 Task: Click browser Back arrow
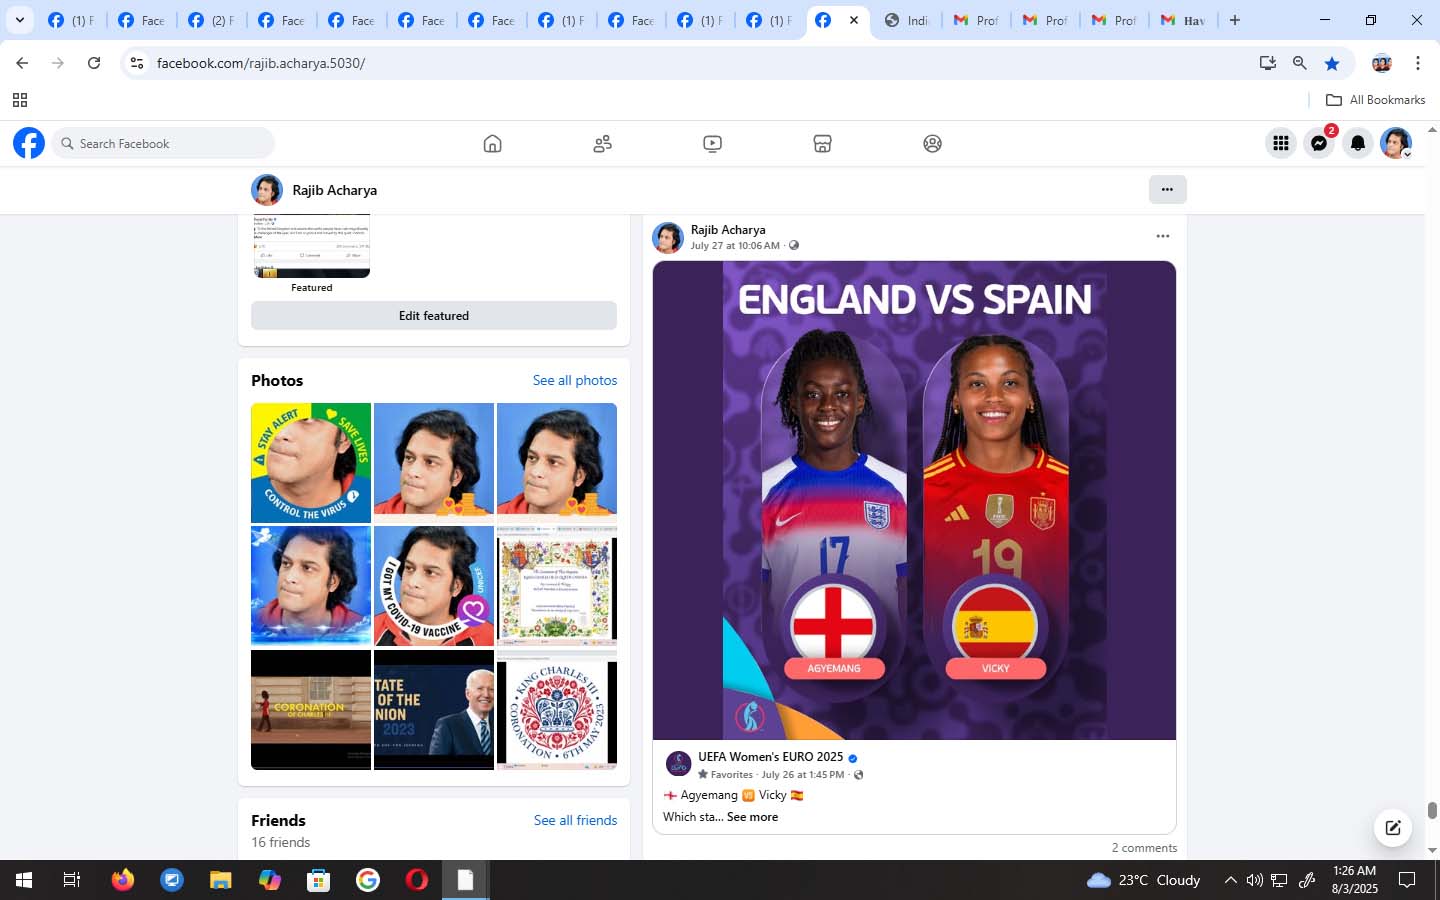[22, 63]
